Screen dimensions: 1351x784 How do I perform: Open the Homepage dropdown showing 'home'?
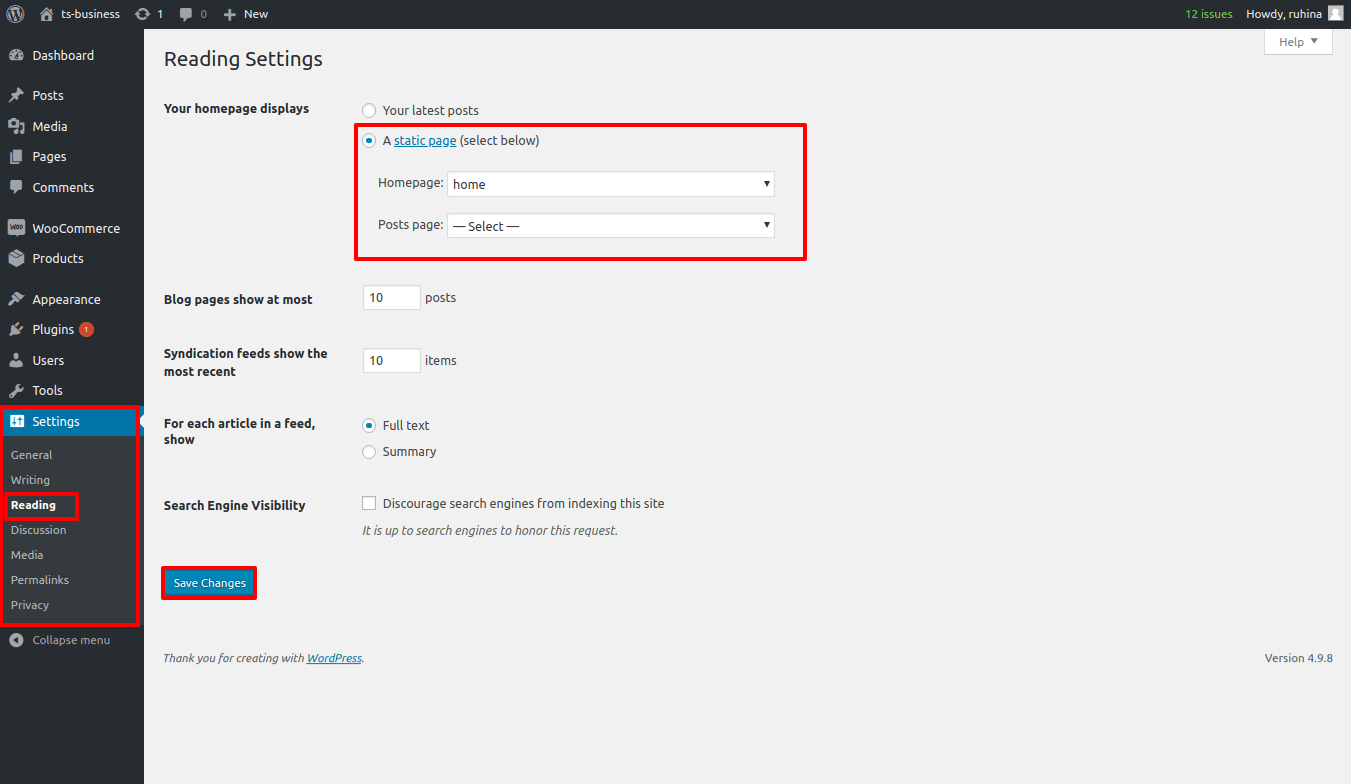pos(610,184)
